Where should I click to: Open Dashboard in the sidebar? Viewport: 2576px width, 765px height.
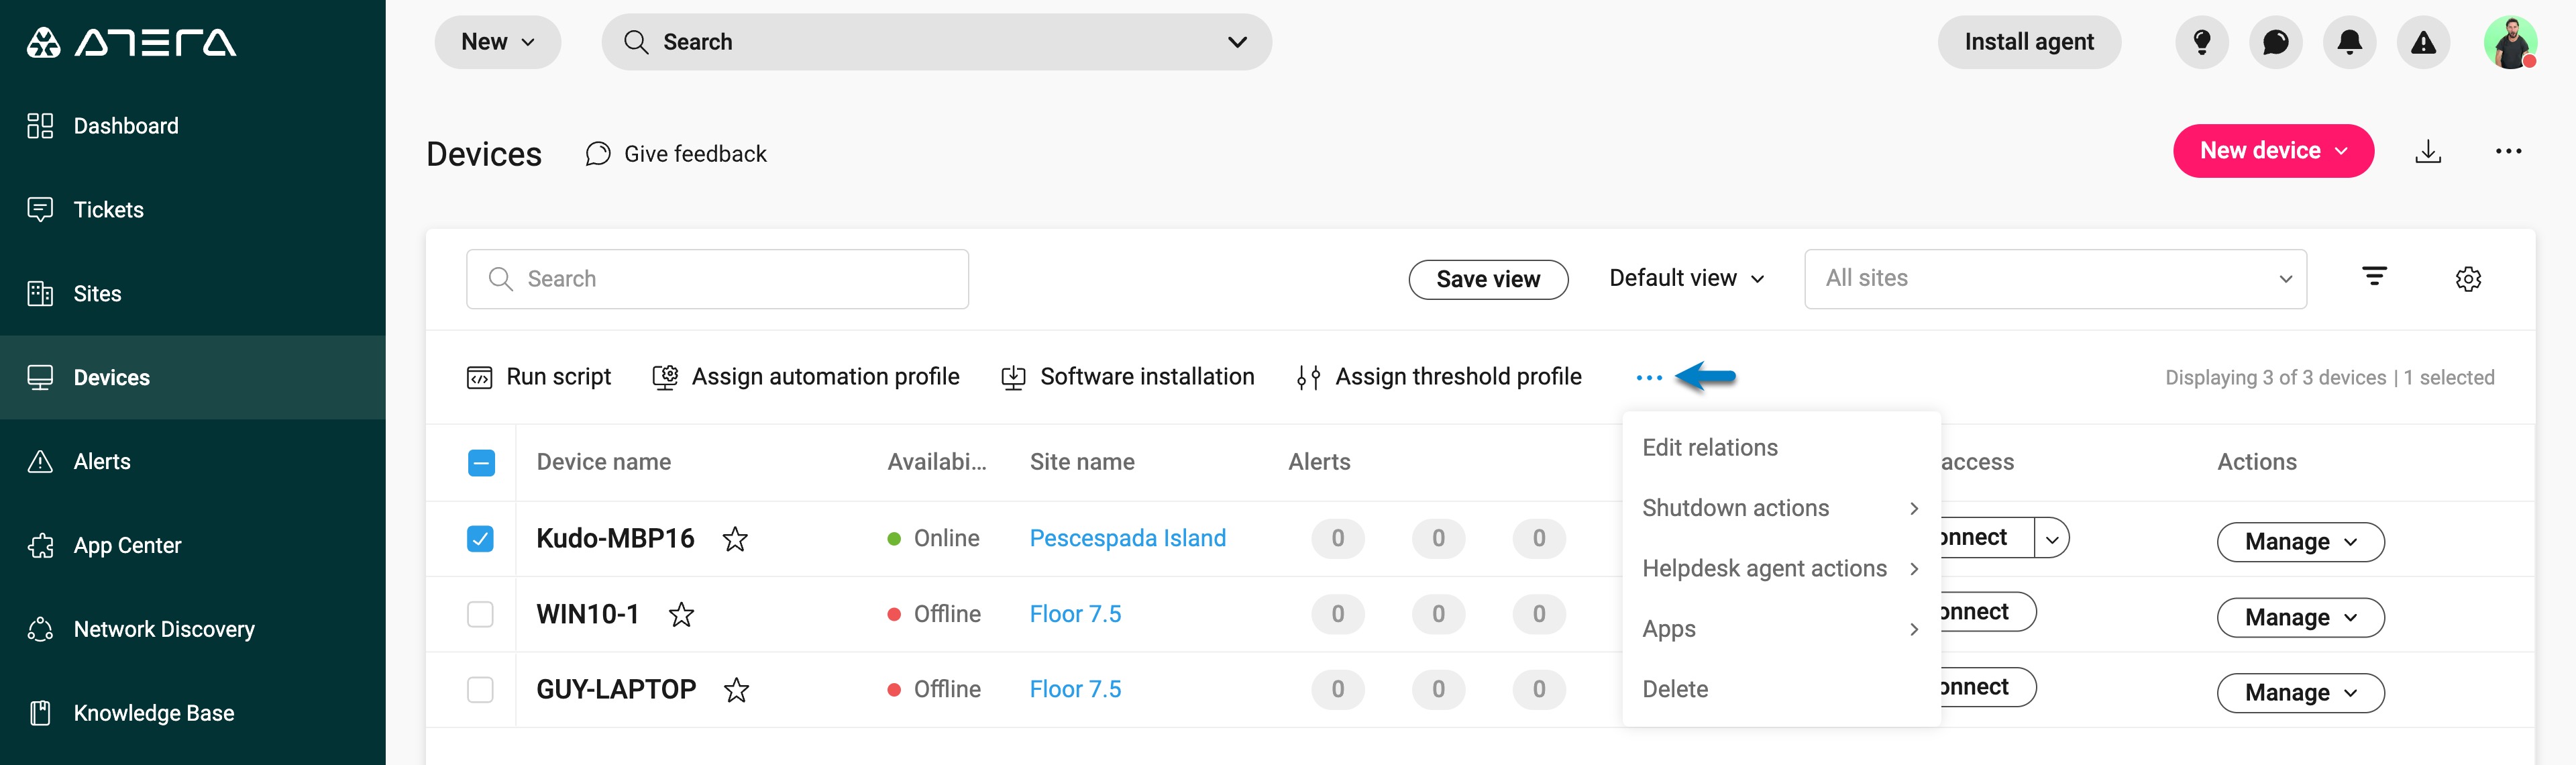coord(192,126)
